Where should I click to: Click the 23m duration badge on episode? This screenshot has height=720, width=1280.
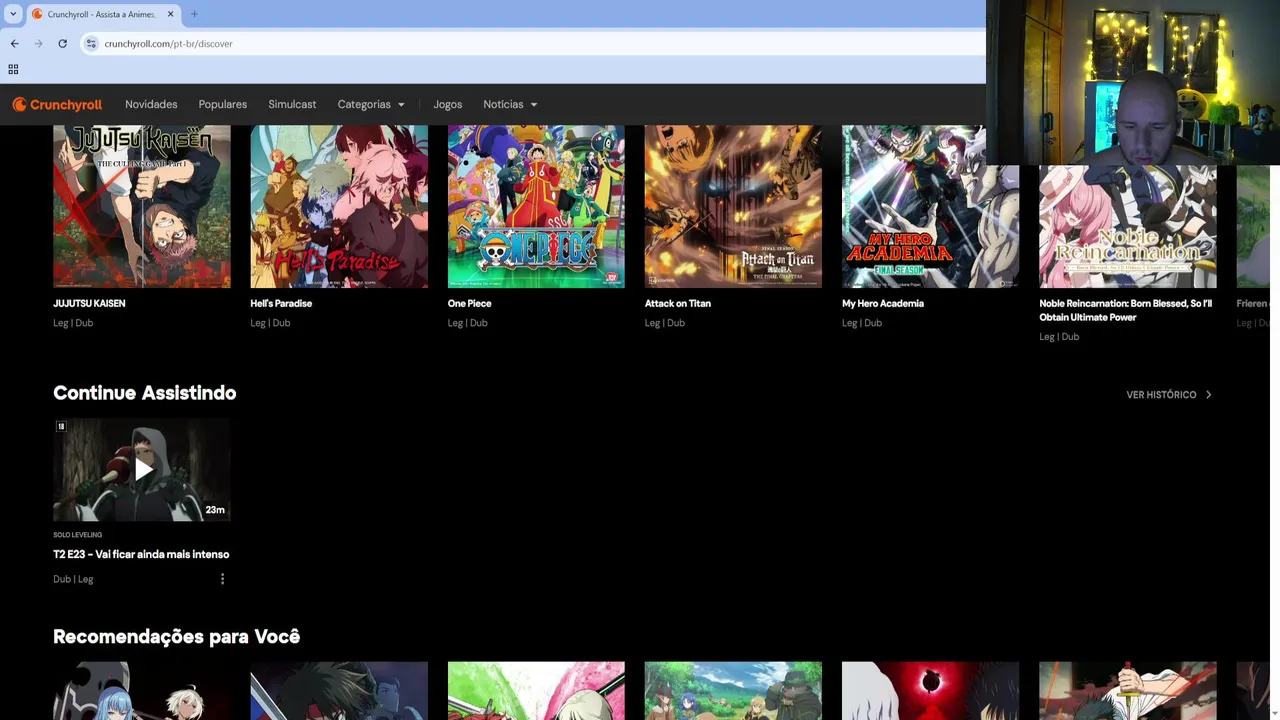click(x=215, y=510)
